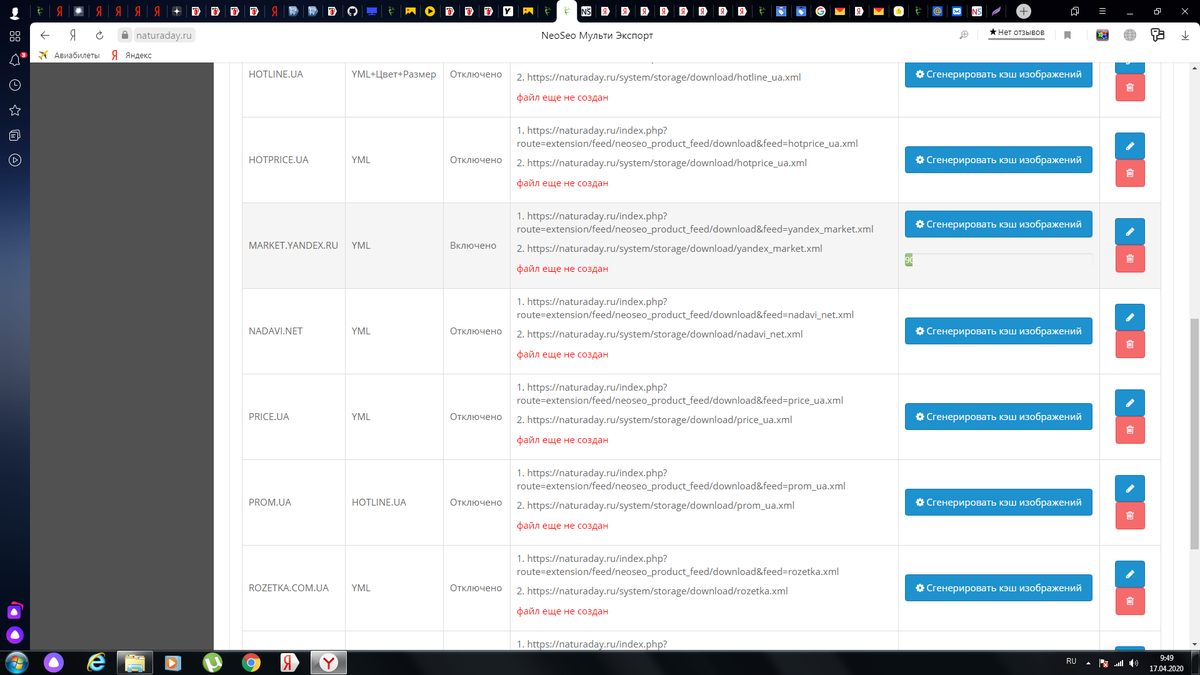The width and height of the screenshot is (1200, 675).
Task: Edit the HOTPRICE.UA feed with pencil icon
Action: (x=1129, y=146)
